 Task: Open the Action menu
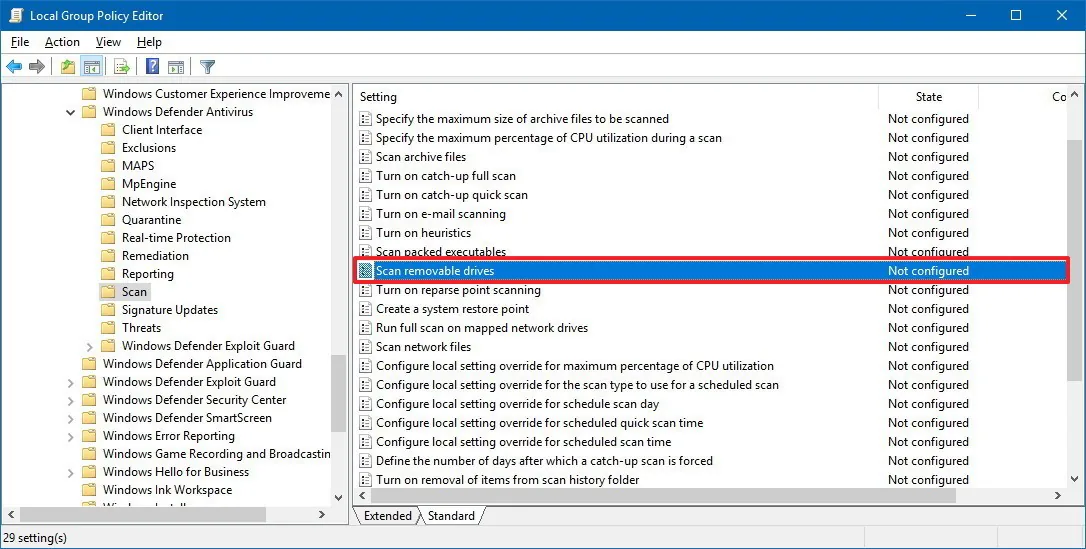pos(62,42)
